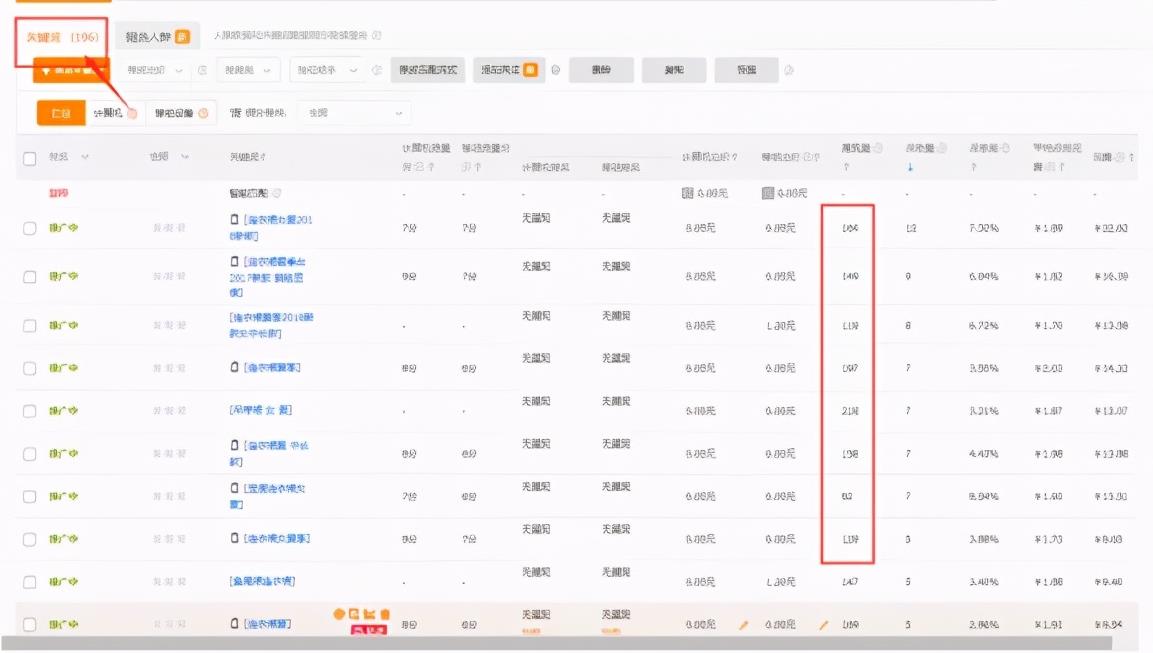
Task: Click the help icon right of the orange-badged grey button
Action: (556, 70)
